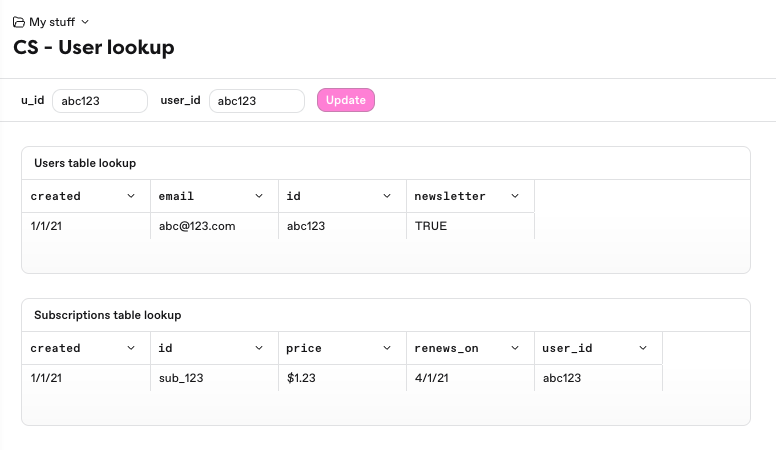Image resolution: width=776 pixels, height=450 pixels.
Task: Open newsletter column dropdown arrow
Action: 515,196
